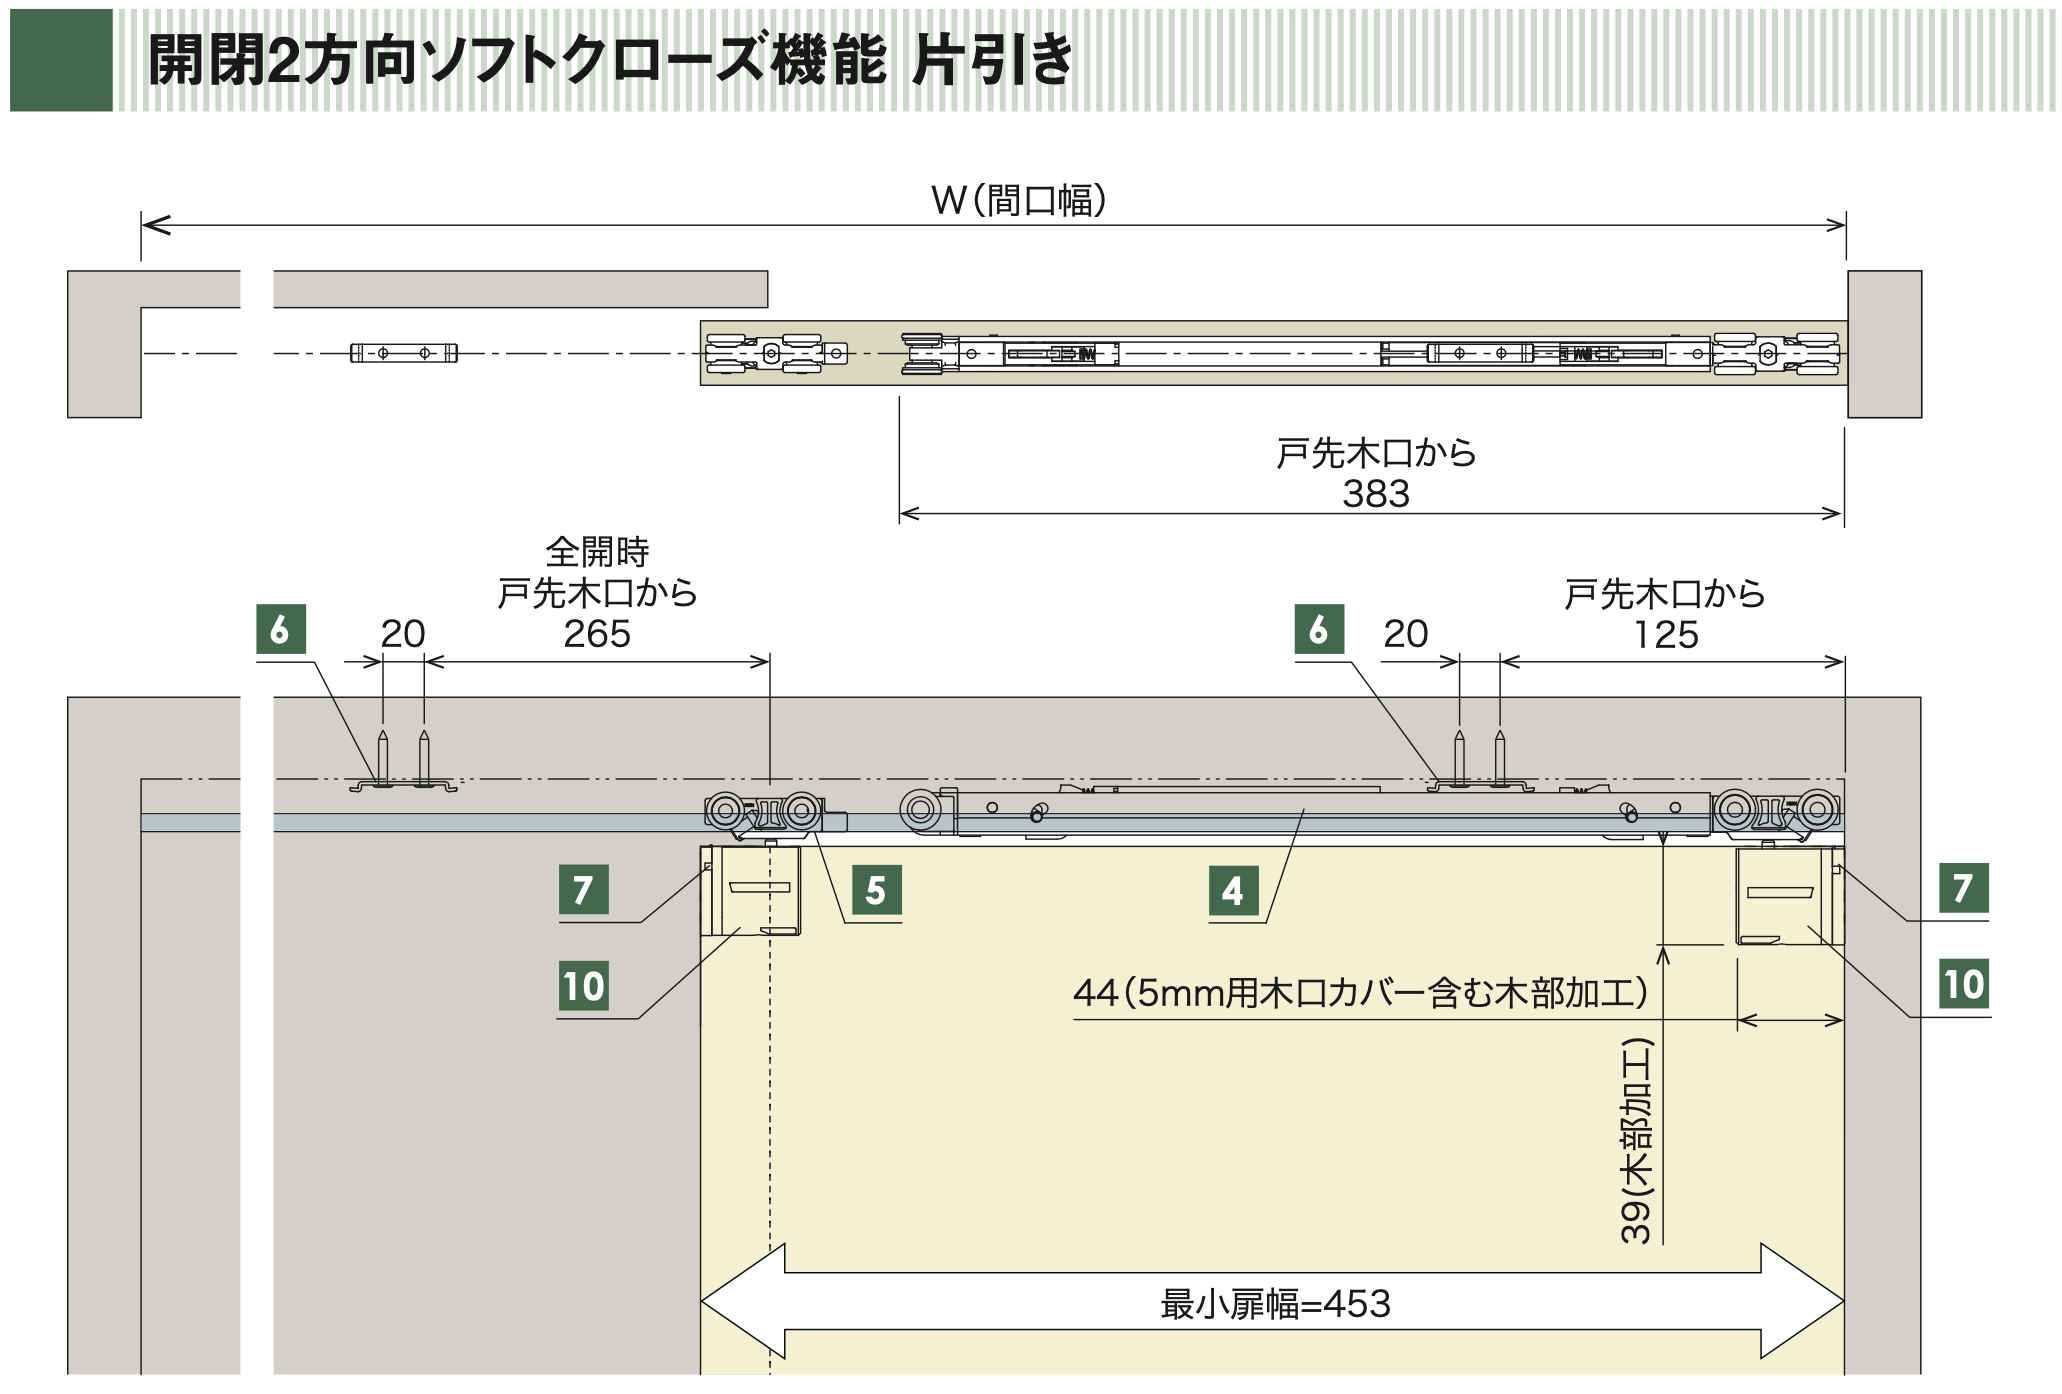The image size is (2062, 1394).
Task: Click the 最小扉幅=453 label
Action: pos(1275,1304)
